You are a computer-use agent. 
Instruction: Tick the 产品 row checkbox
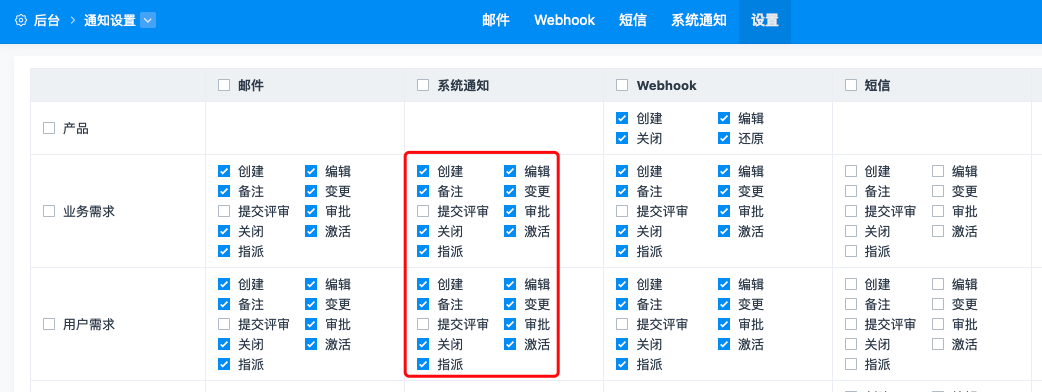49,128
